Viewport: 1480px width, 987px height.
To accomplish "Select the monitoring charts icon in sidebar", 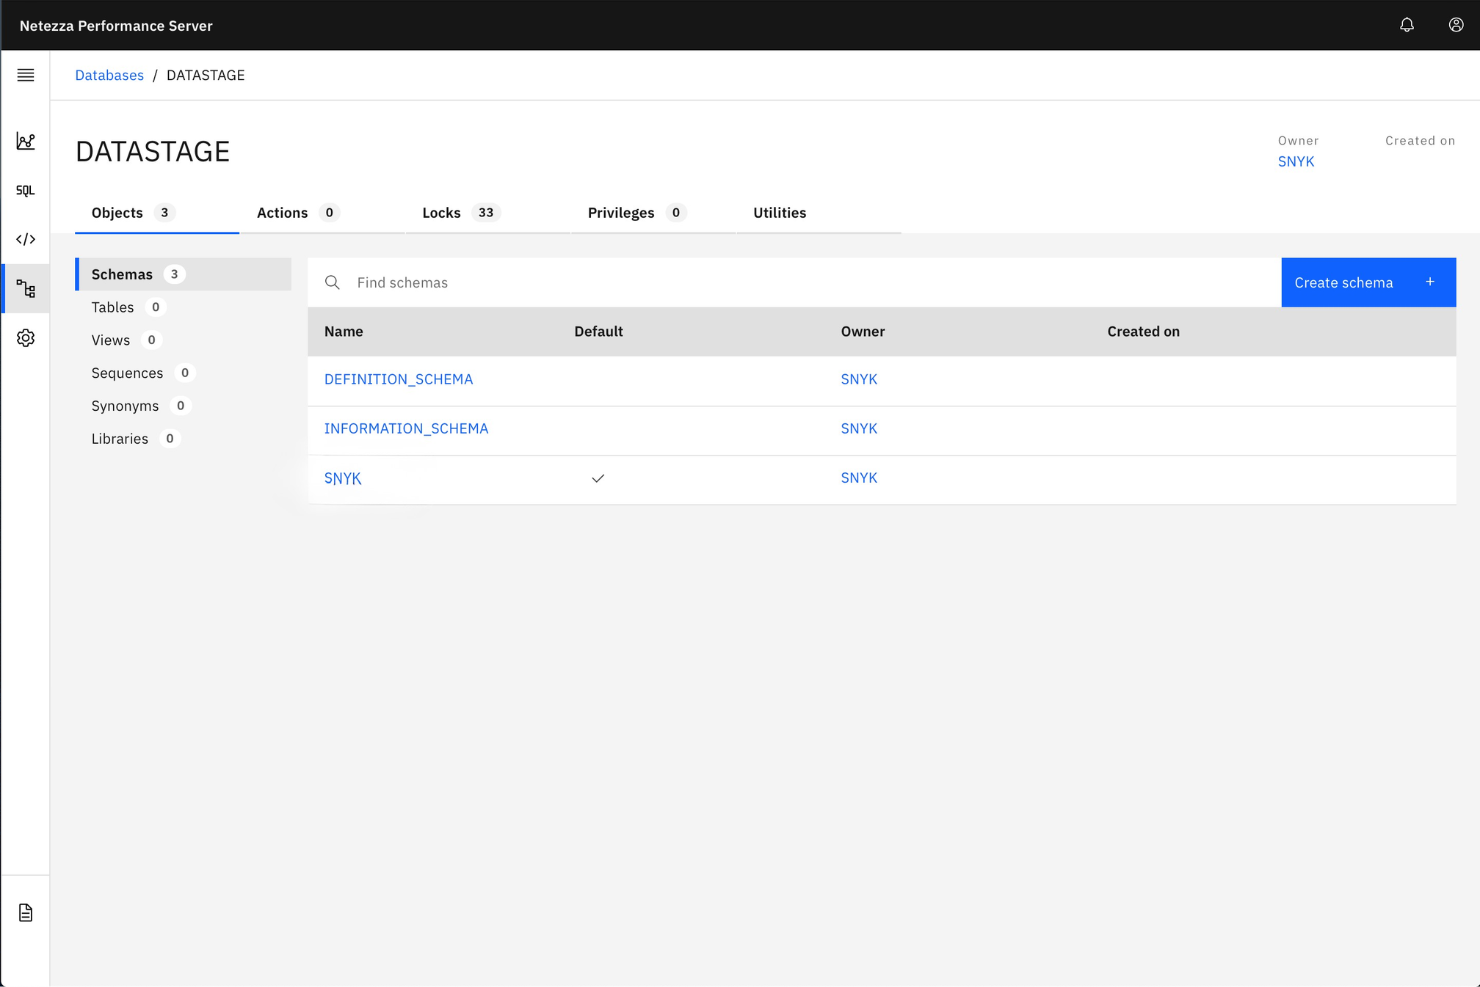I will (x=25, y=141).
